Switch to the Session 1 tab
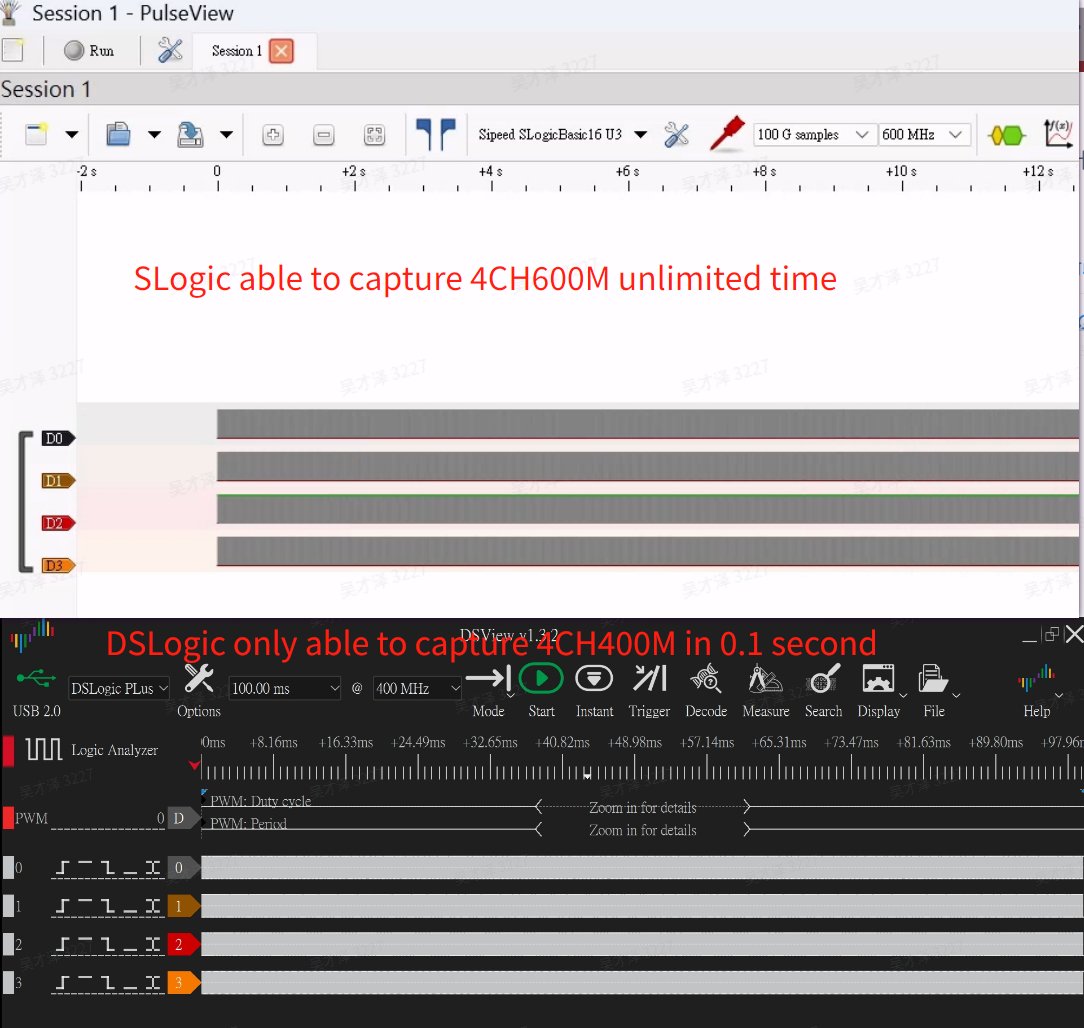This screenshot has height=1028, width=1084. coord(236,50)
